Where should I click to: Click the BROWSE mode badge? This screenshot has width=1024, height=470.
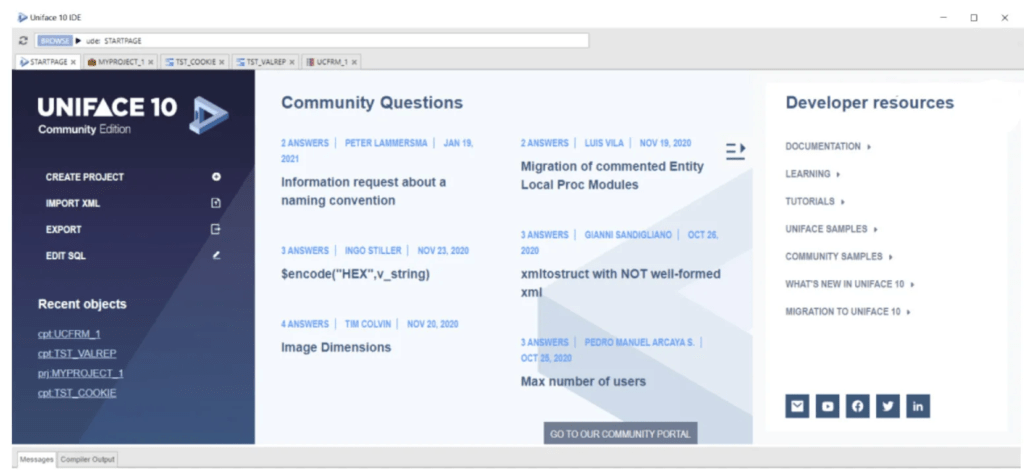54,40
